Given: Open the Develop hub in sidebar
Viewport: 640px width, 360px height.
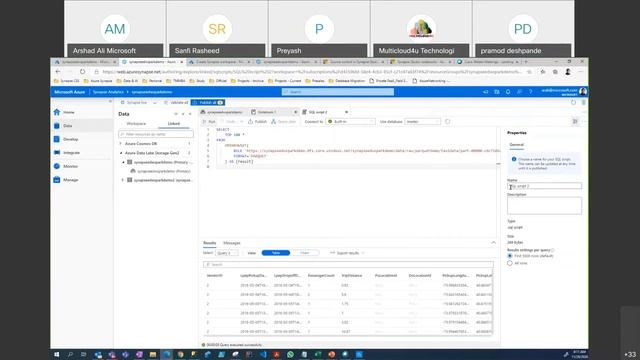Looking at the screenshot, I should coord(82,139).
